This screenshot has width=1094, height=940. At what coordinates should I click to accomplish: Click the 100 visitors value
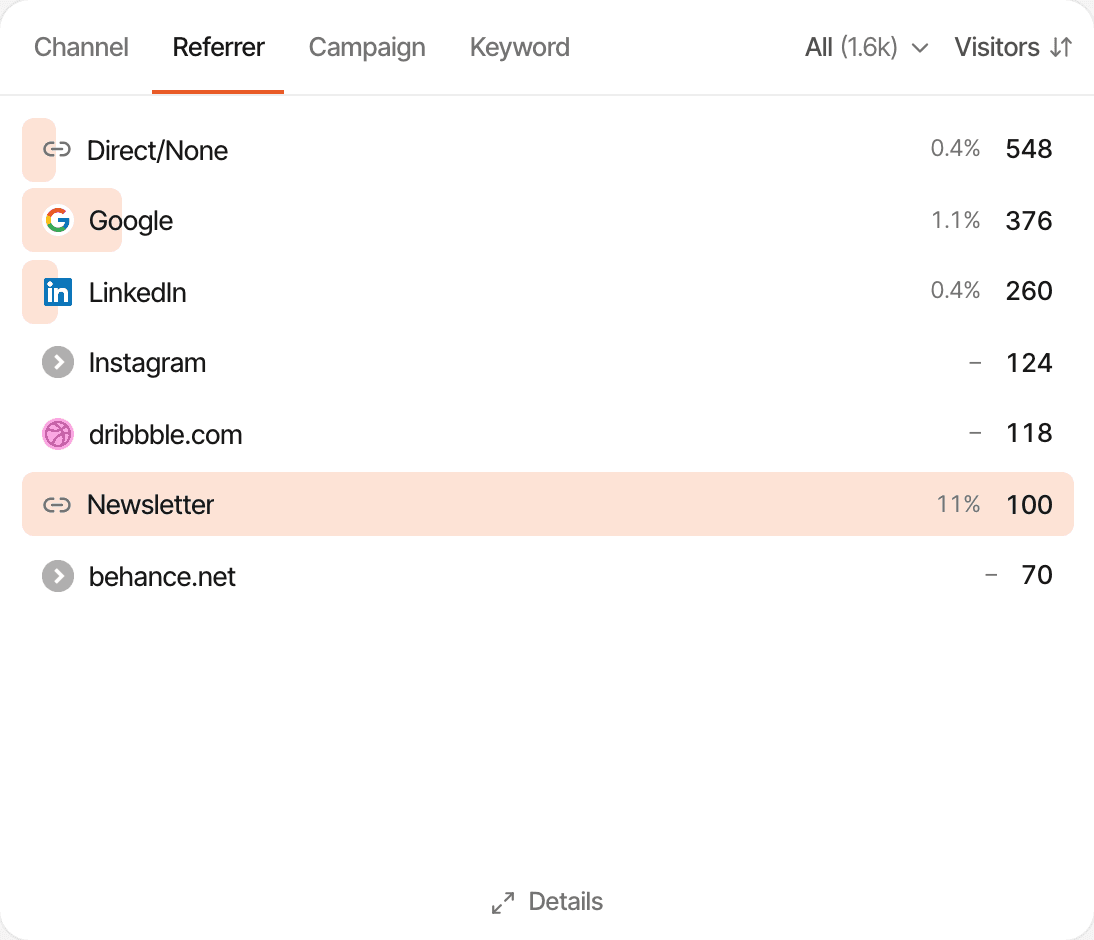click(x=1028, y=505)
